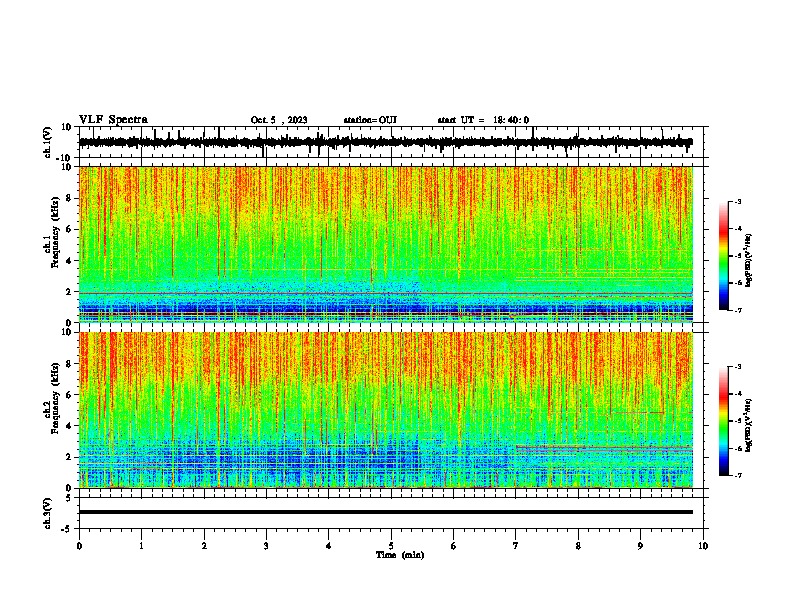This screenshot has width=792, height=612.
Task: Click tick label "3" on Time axis
Action: coord(266,546)
